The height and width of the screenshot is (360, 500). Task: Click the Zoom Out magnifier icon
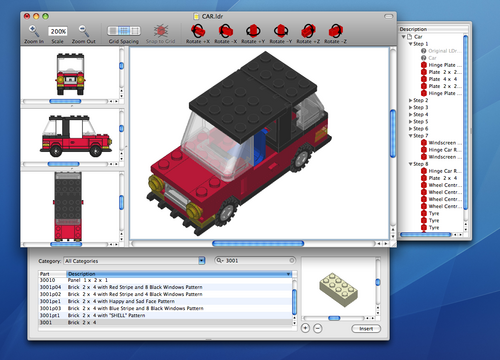click(84, 31)
